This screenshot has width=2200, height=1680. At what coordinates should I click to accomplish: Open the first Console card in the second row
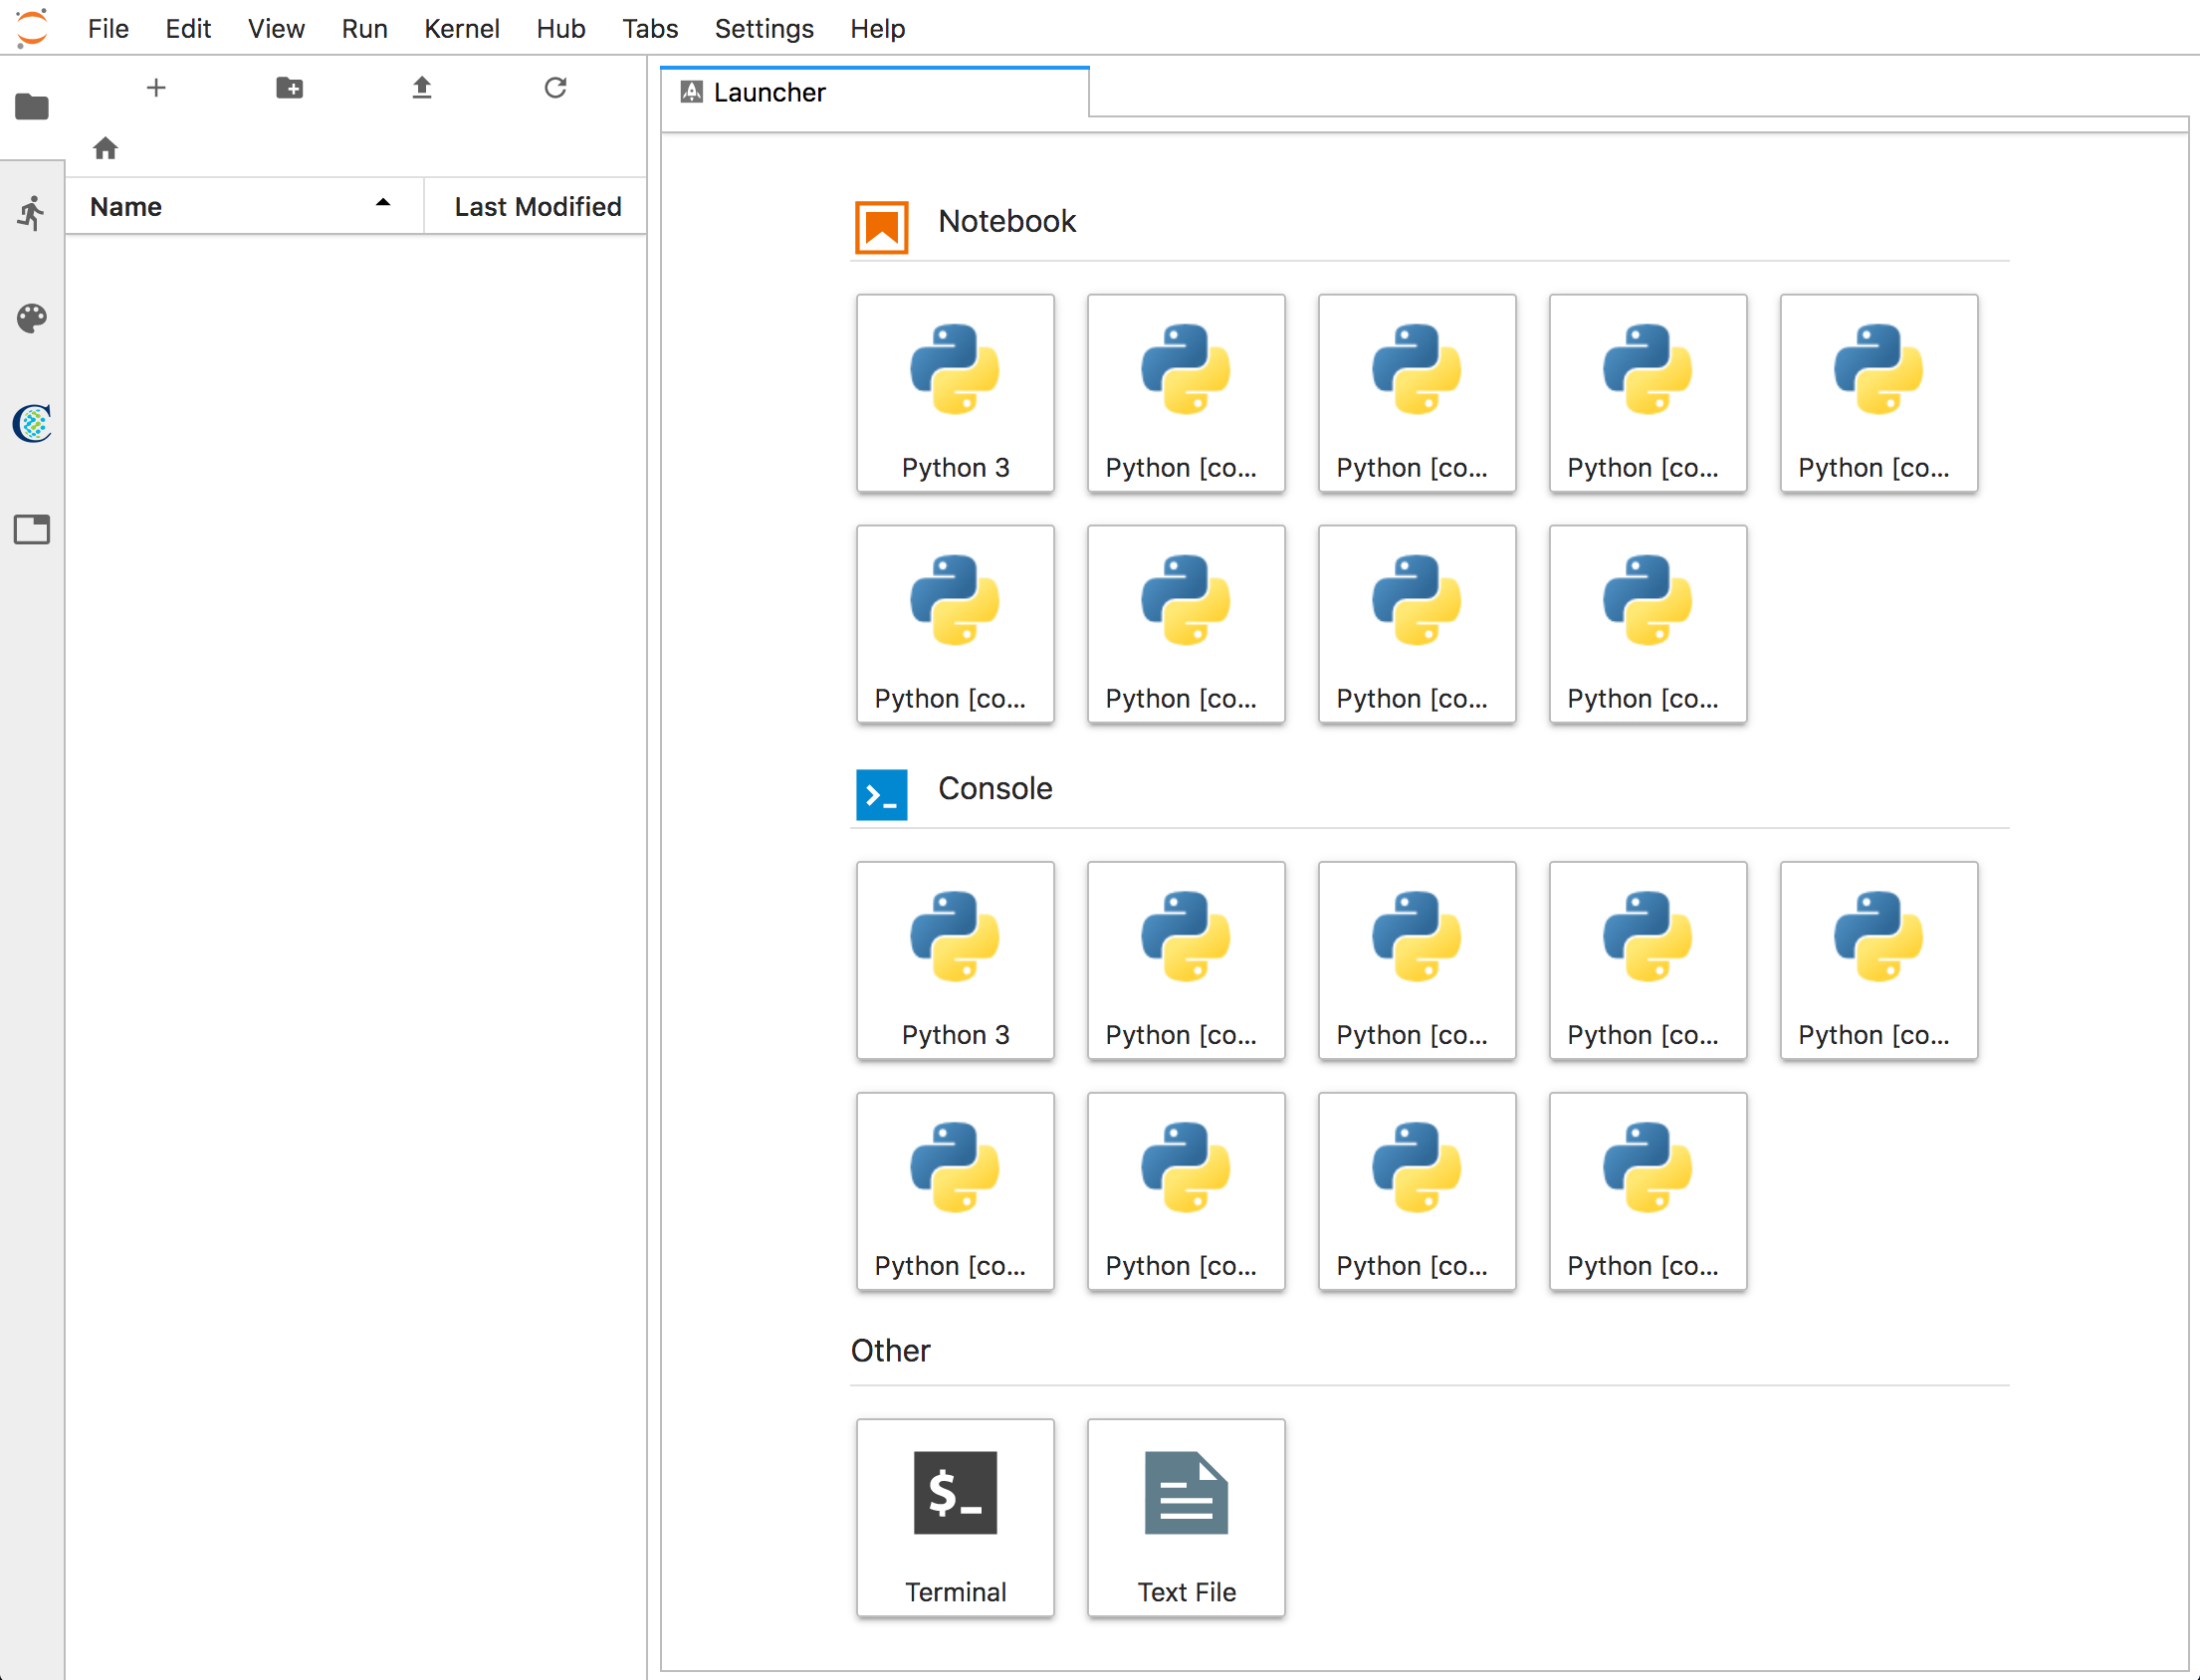tap(955, 1191)
